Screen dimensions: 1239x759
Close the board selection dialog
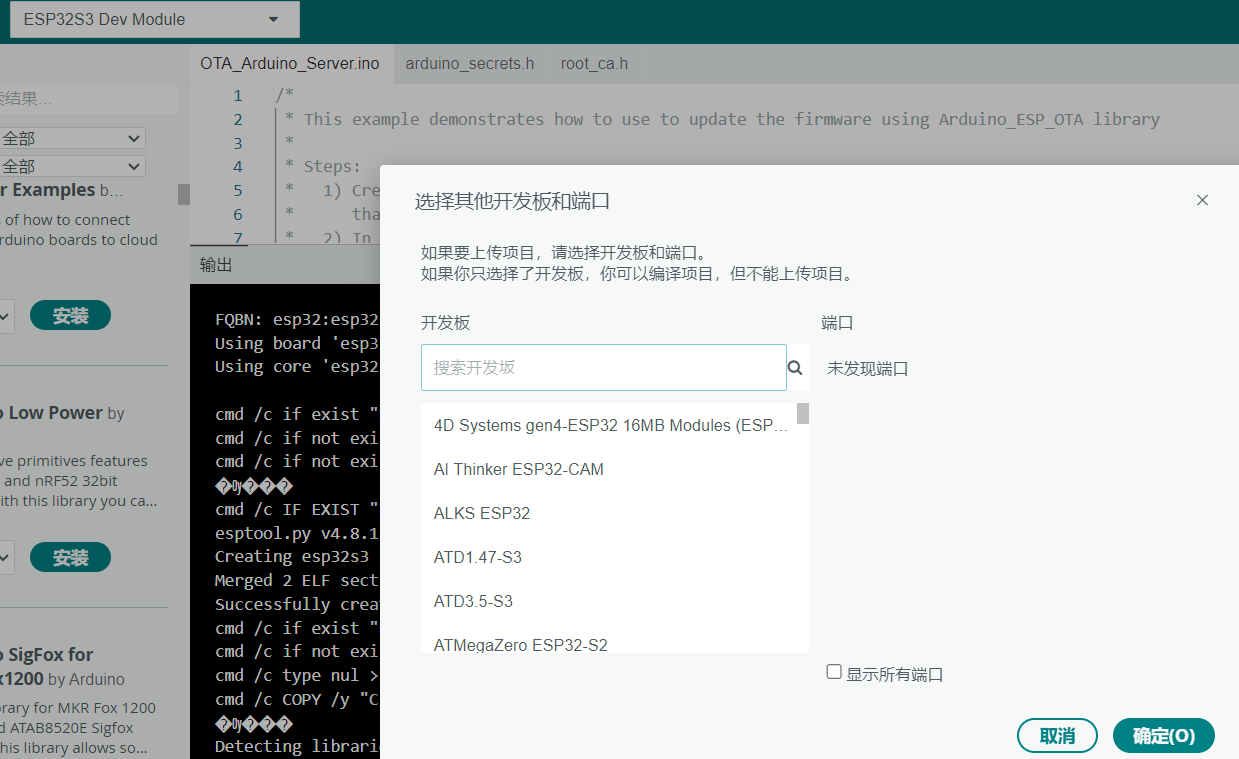[1202, 200]
